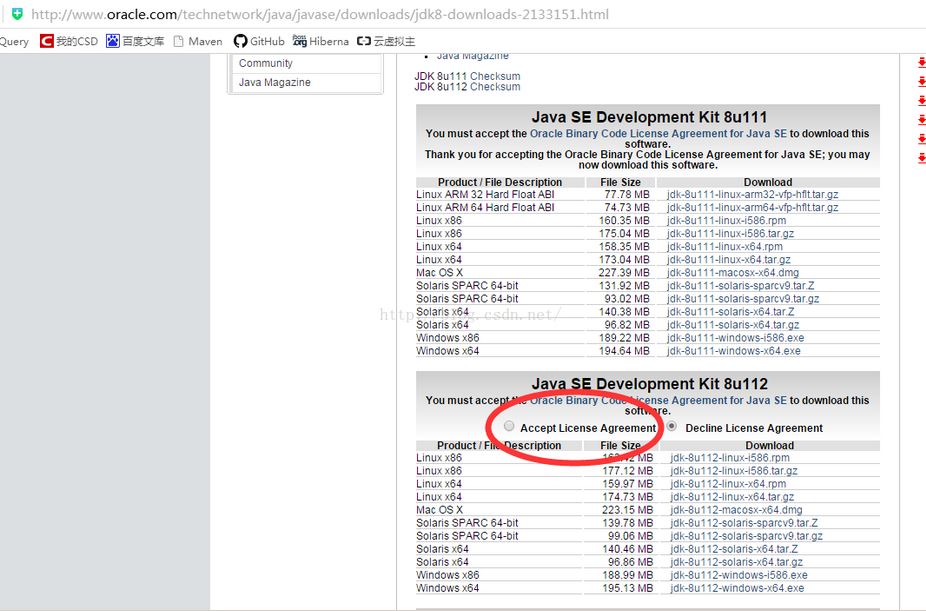Open JDK 8u112 Checksum link

coord(467,87)
